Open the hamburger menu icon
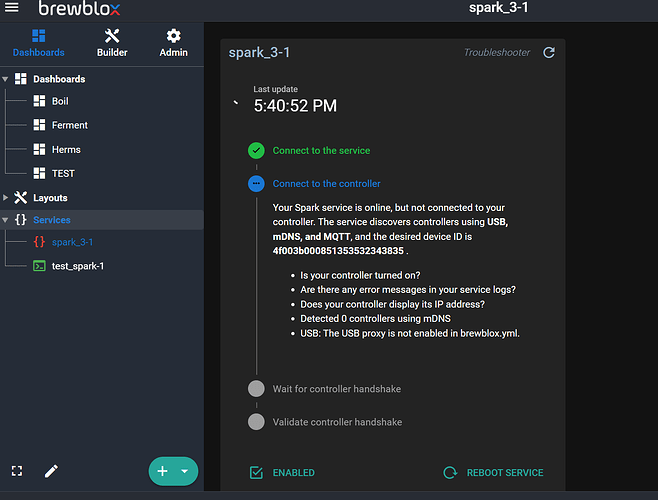 (12, 9)
